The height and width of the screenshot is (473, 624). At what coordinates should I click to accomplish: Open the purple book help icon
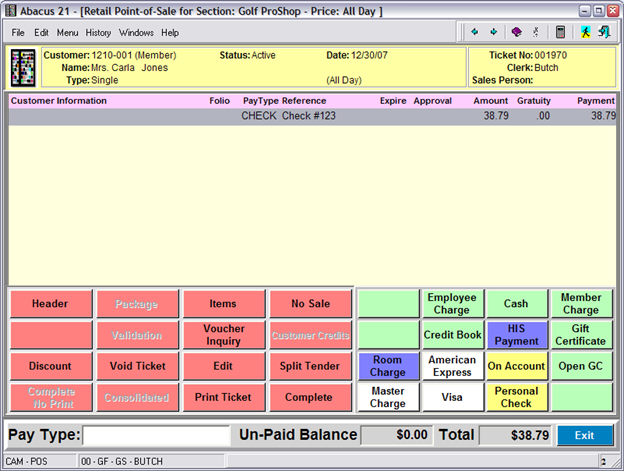(516, 32)
